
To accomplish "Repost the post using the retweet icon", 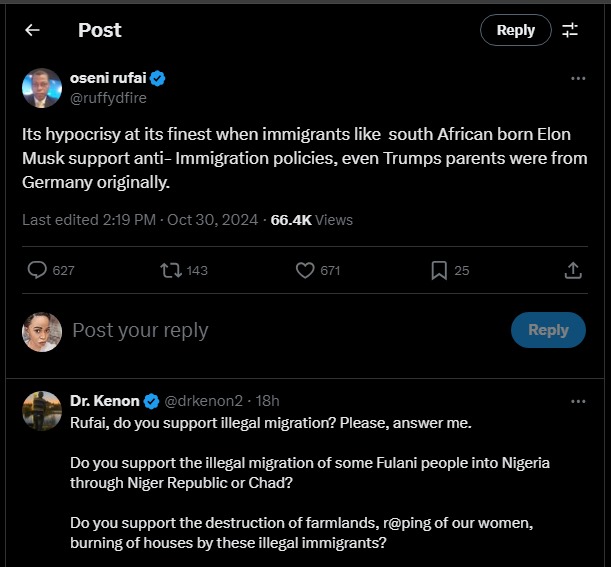I will point(171,270).
